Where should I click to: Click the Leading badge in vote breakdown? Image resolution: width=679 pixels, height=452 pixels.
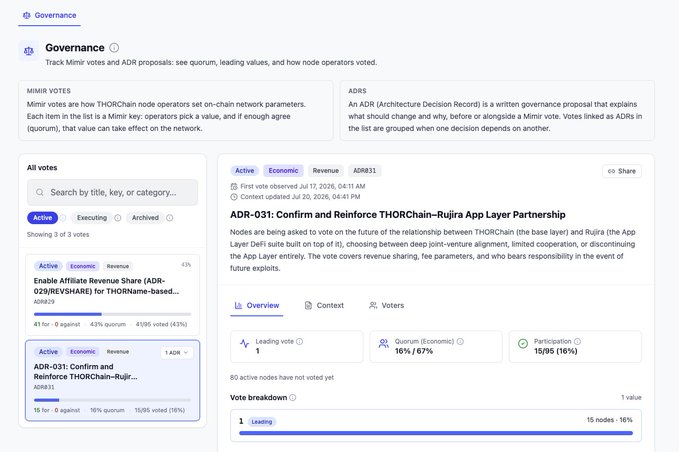[x=262, y=422]
